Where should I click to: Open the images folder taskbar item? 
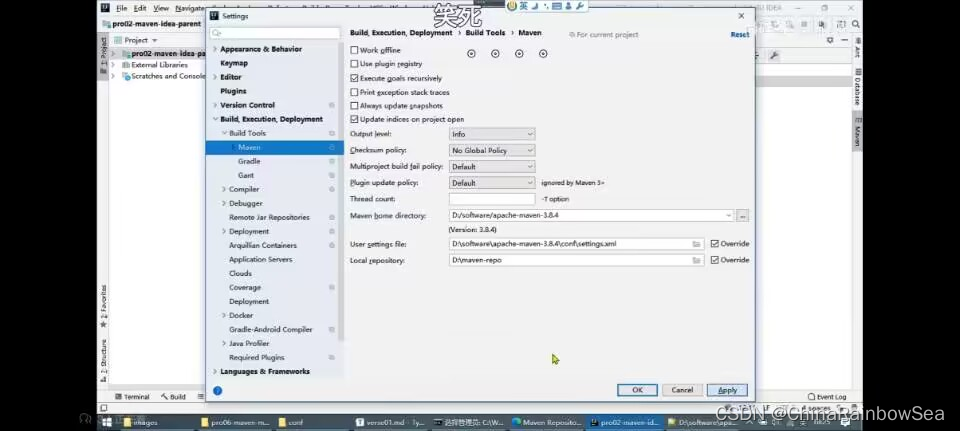(x=140, y=422)
